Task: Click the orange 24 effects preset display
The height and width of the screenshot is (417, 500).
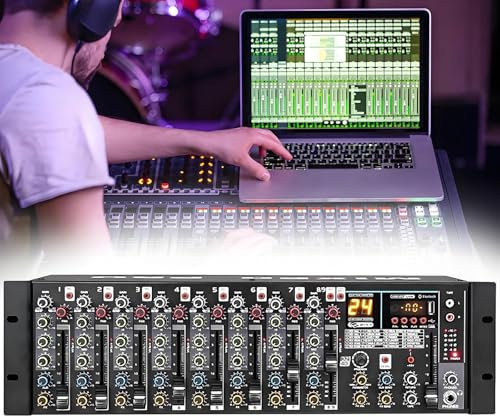Action: tap(360, 307)
